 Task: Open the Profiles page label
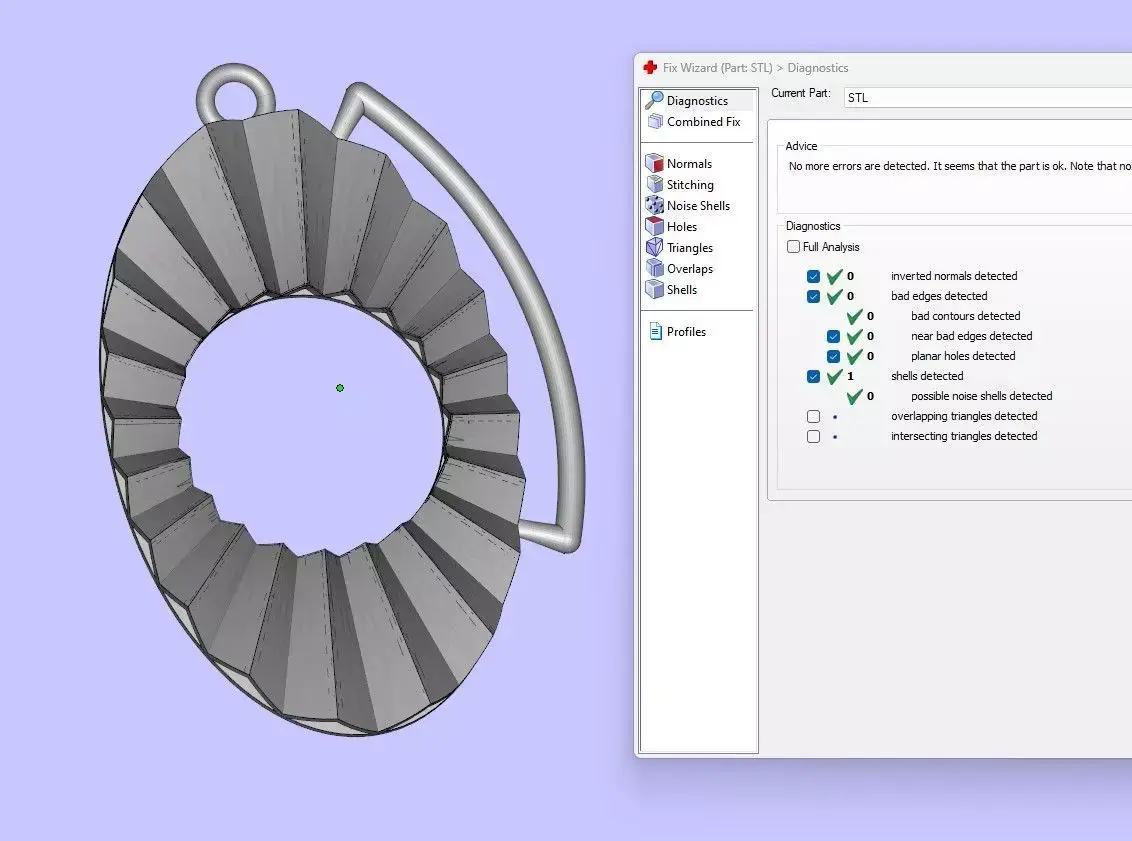click(687, 331)
